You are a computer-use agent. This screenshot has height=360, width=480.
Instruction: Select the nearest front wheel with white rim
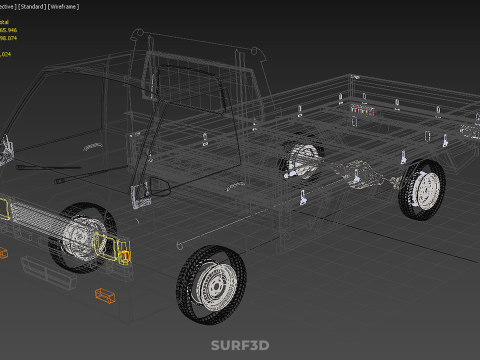(211, 285)
